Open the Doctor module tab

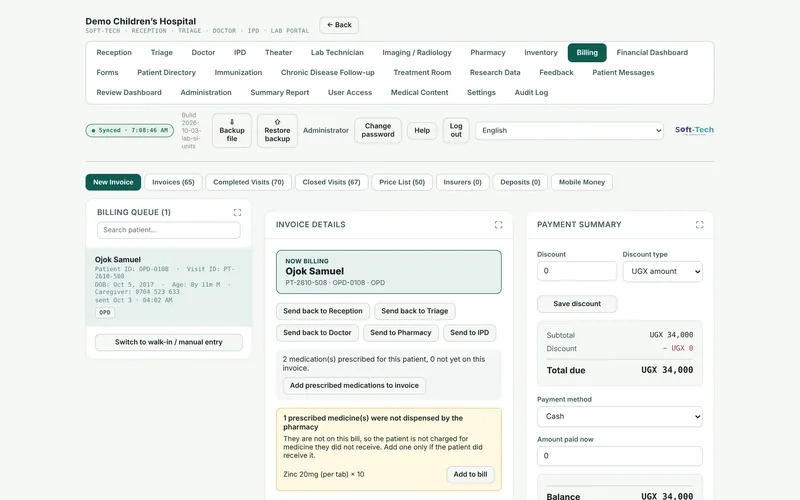(x=203, y=53)
